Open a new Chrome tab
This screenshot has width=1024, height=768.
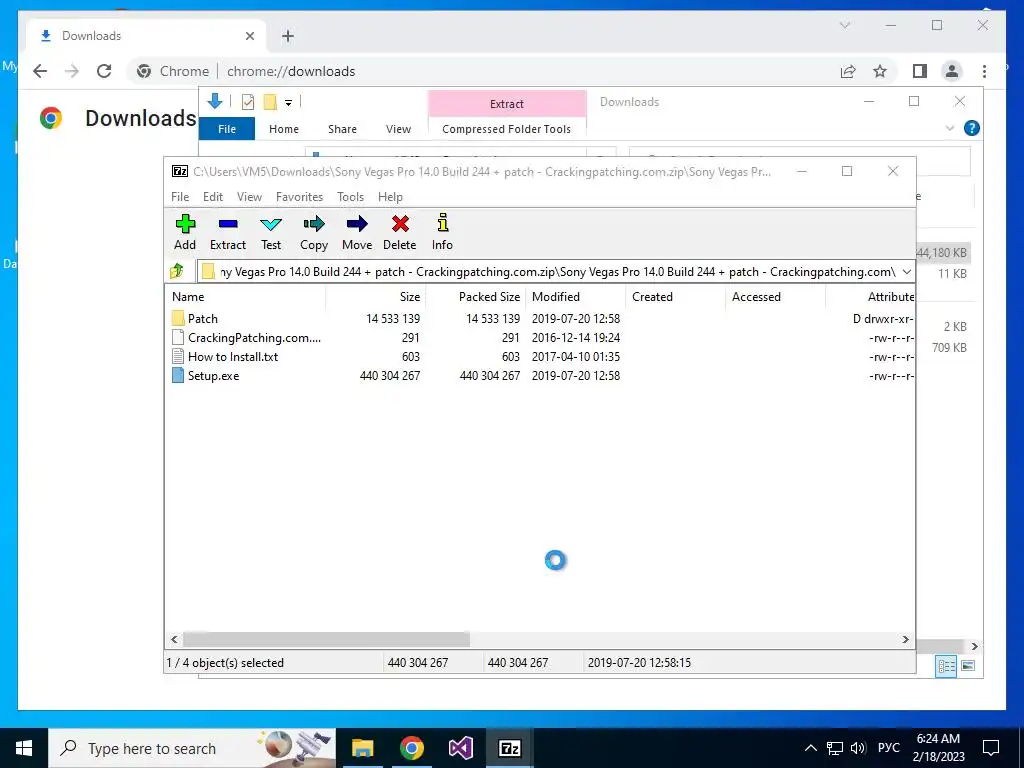(288, 36)
